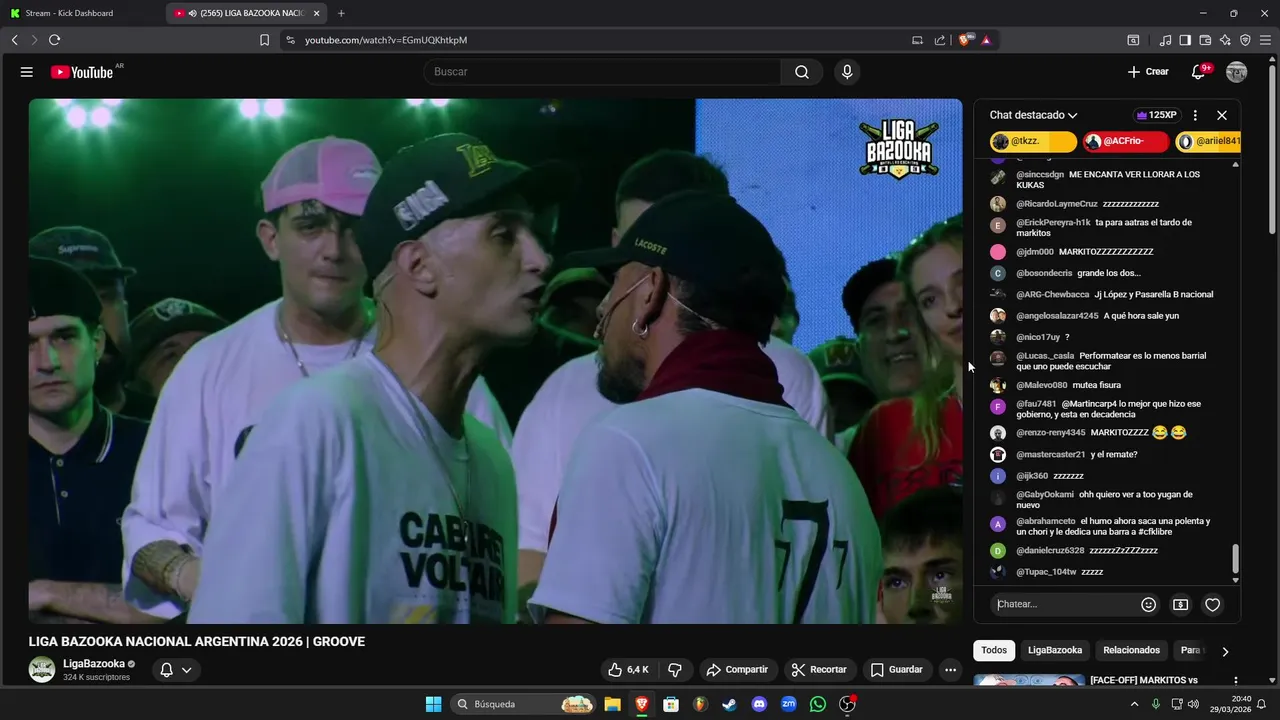The image size is (1280, 720).
Task: Bookmark this page in address bar
Action: click(264, 40)
